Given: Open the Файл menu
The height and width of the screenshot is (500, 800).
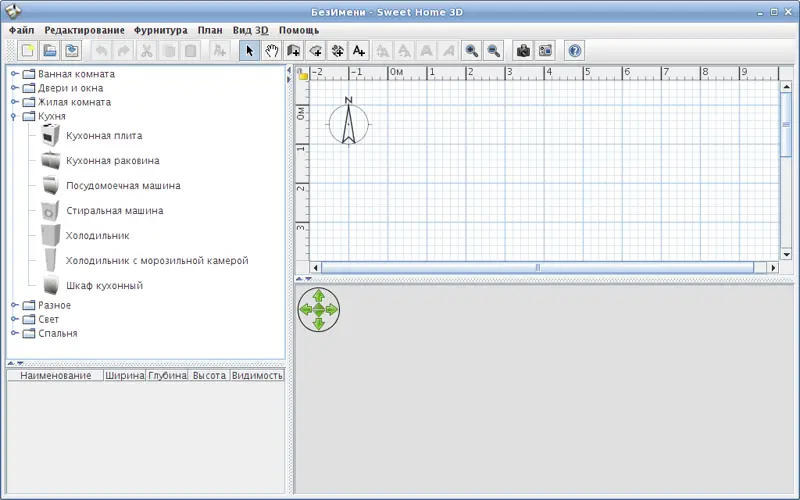Looking at the screenshot, I should (21, 30).
